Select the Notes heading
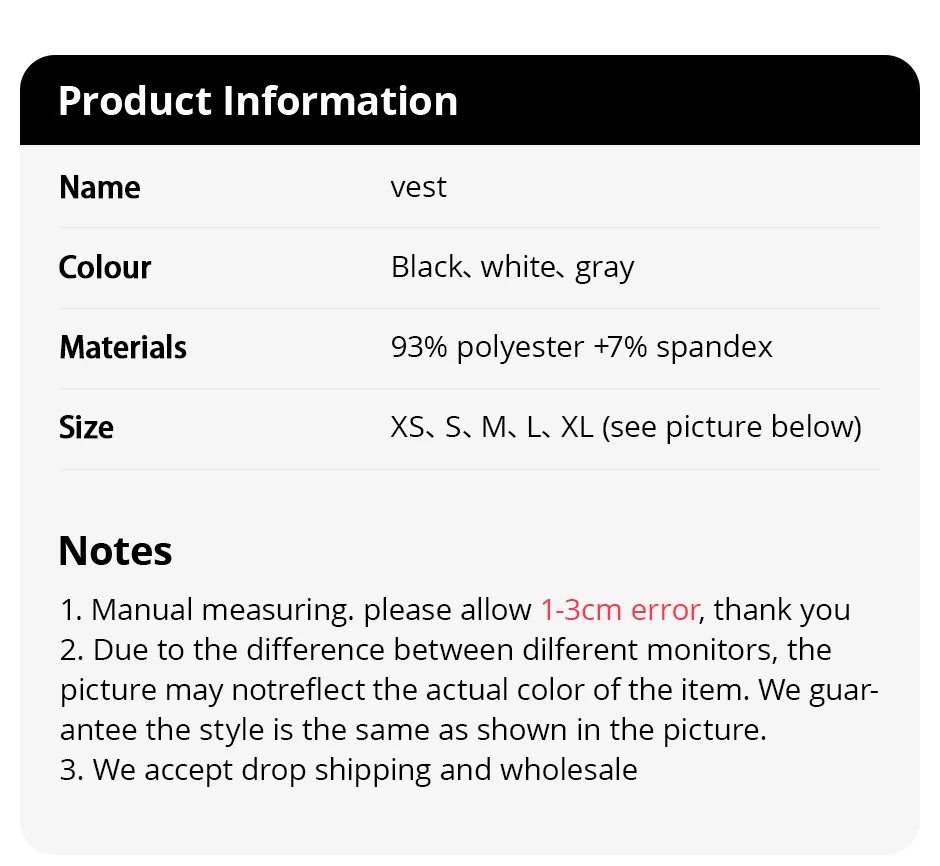 [x=115, y=551]
